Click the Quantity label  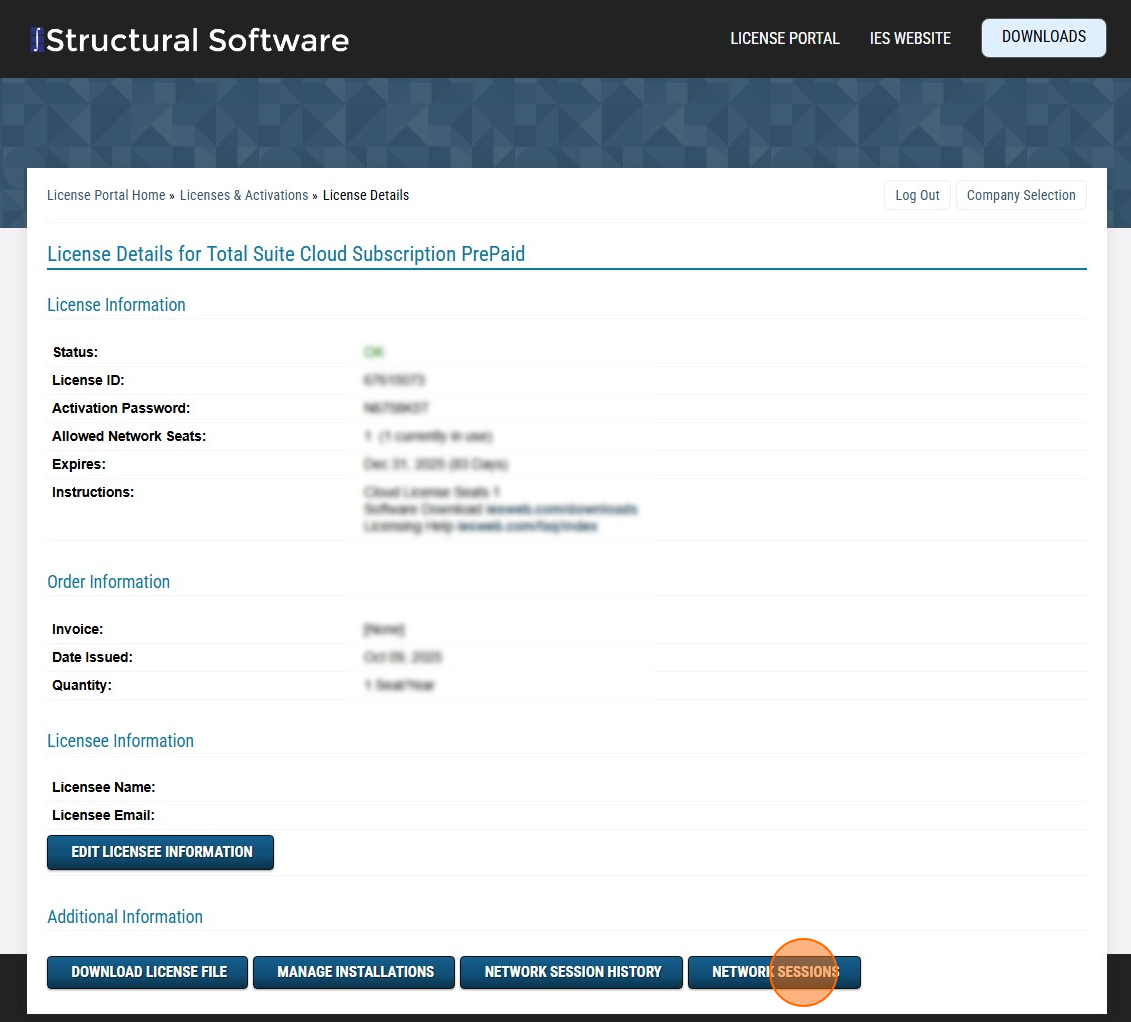pos(82,685)
